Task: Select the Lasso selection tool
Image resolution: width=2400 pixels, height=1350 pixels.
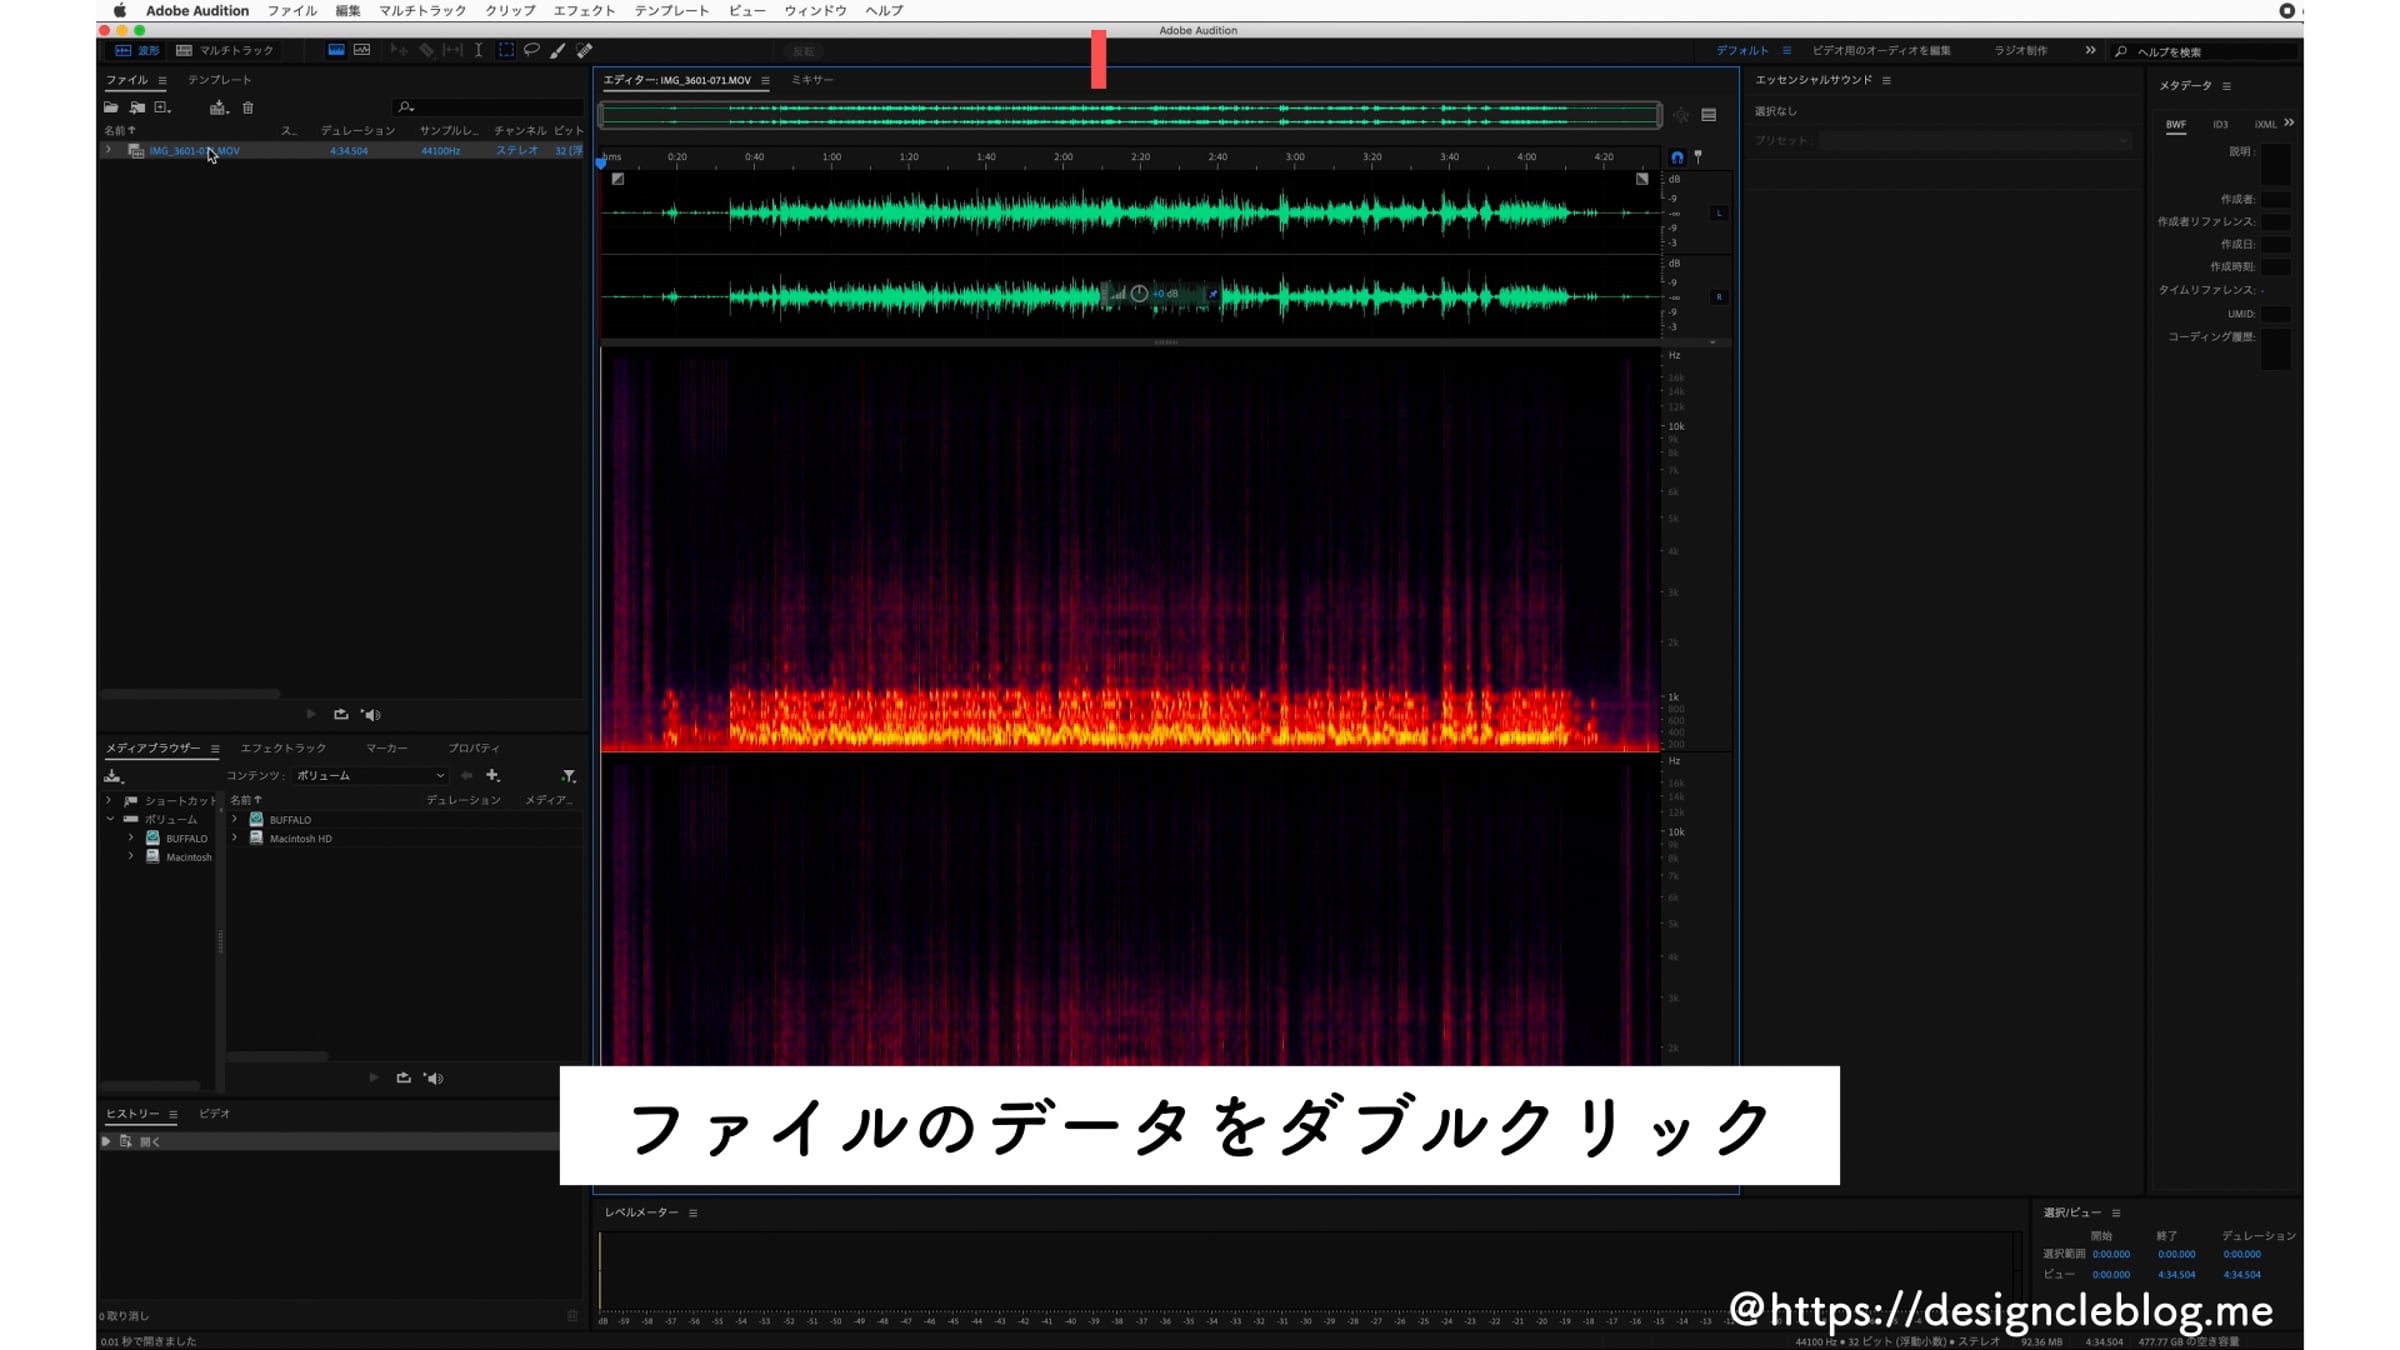Action: pos(532,50)
